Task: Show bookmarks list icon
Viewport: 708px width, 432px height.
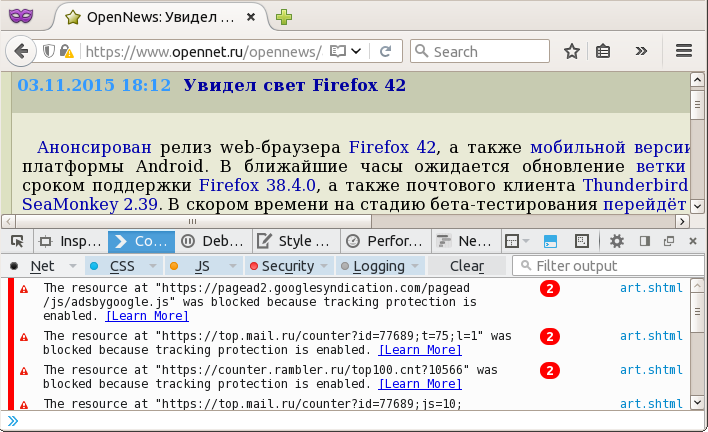Action: pos(603,51)
